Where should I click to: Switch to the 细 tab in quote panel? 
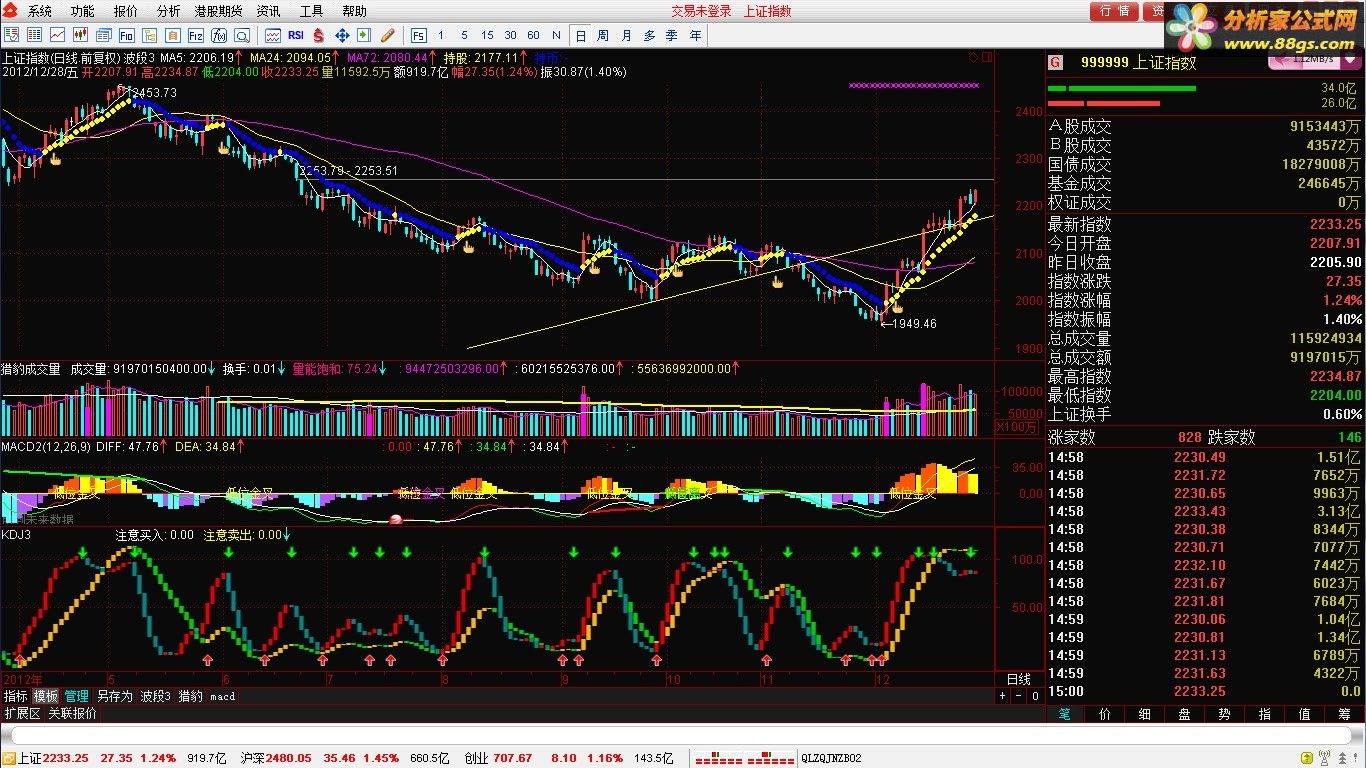click(x=1144, y=714)
